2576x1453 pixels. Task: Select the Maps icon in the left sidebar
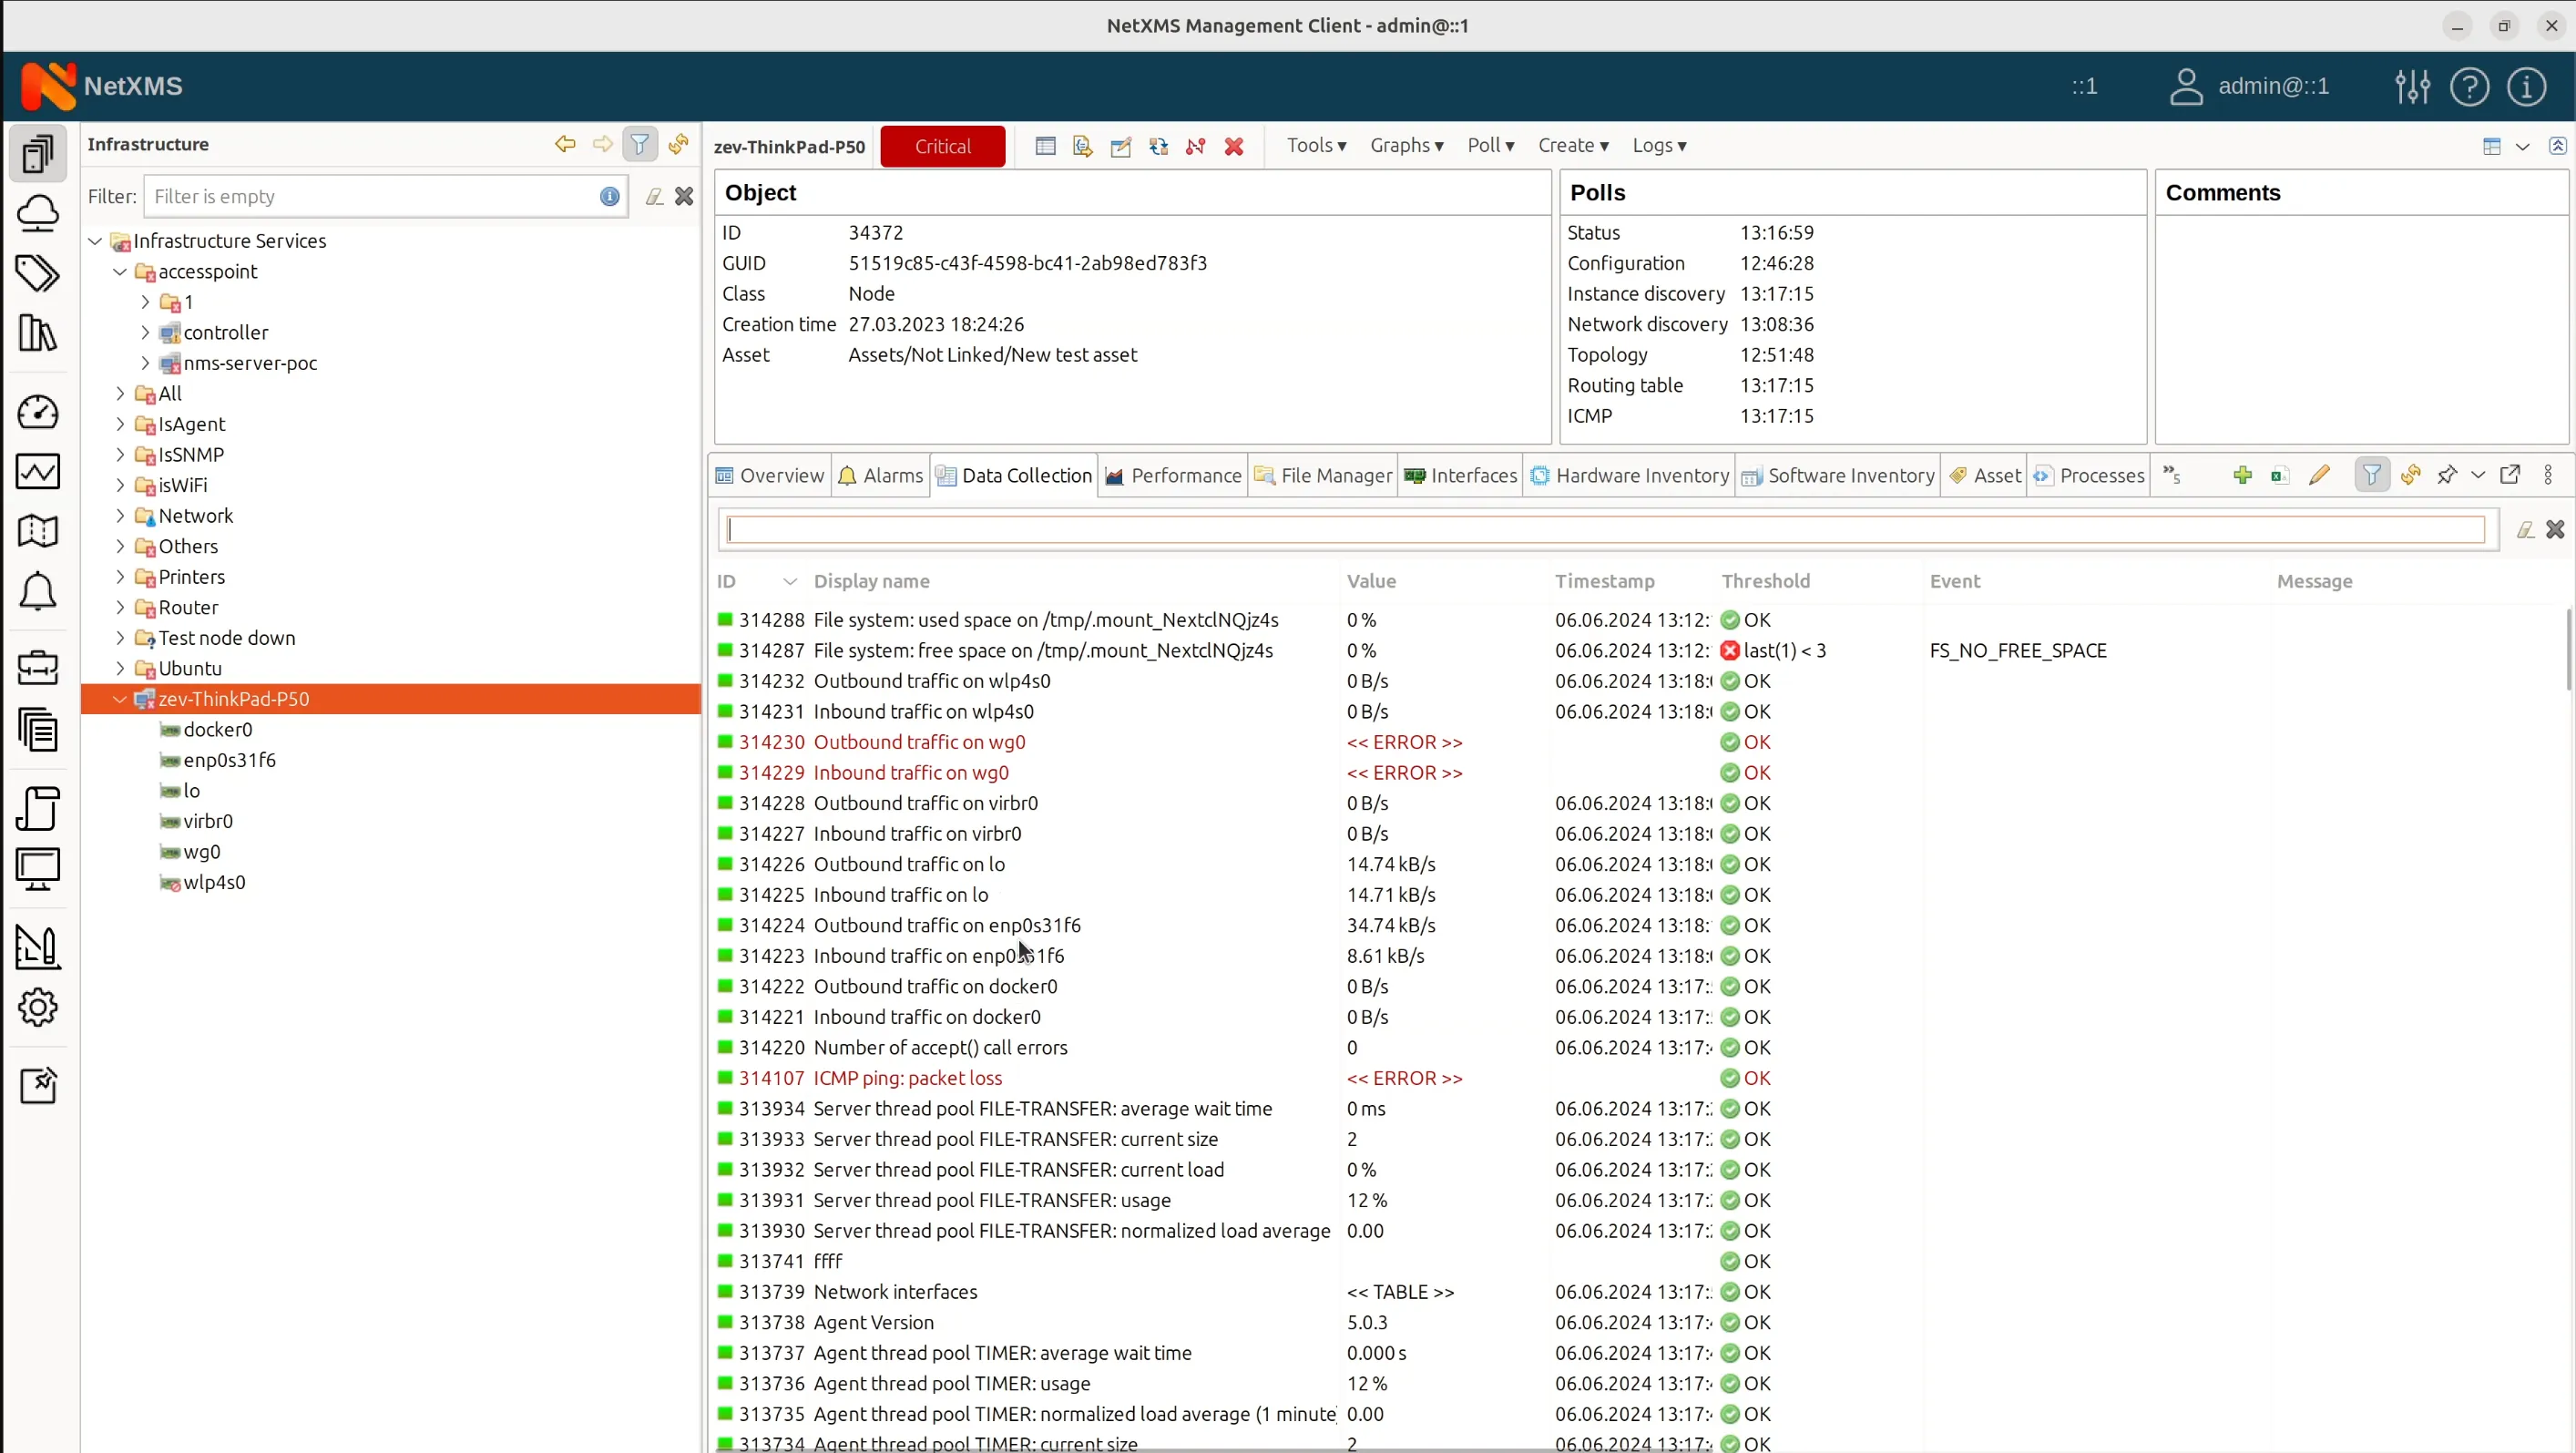pyautogui.click(x=39, y=531)
